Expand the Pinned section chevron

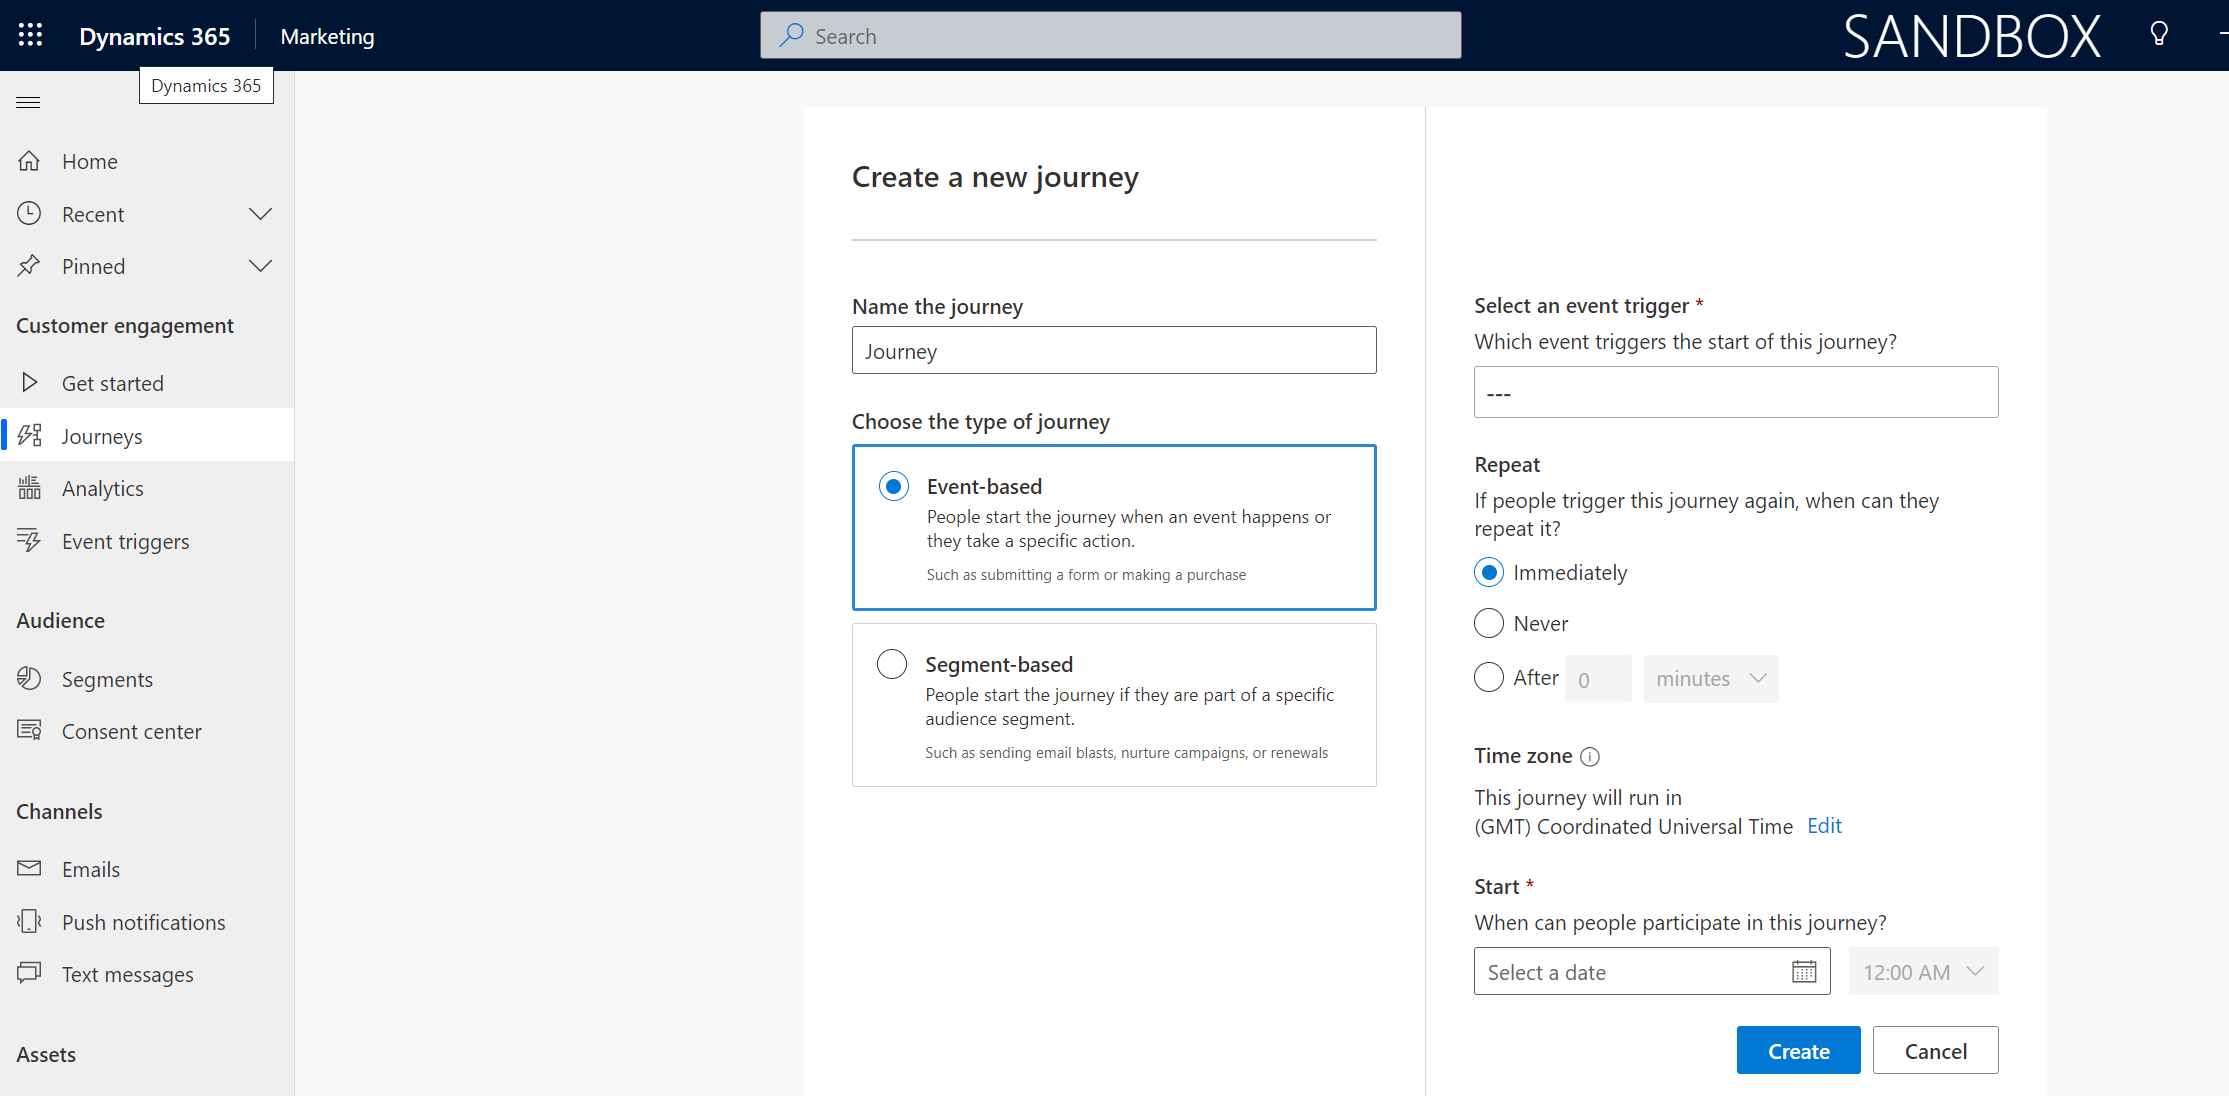(260, 266)
